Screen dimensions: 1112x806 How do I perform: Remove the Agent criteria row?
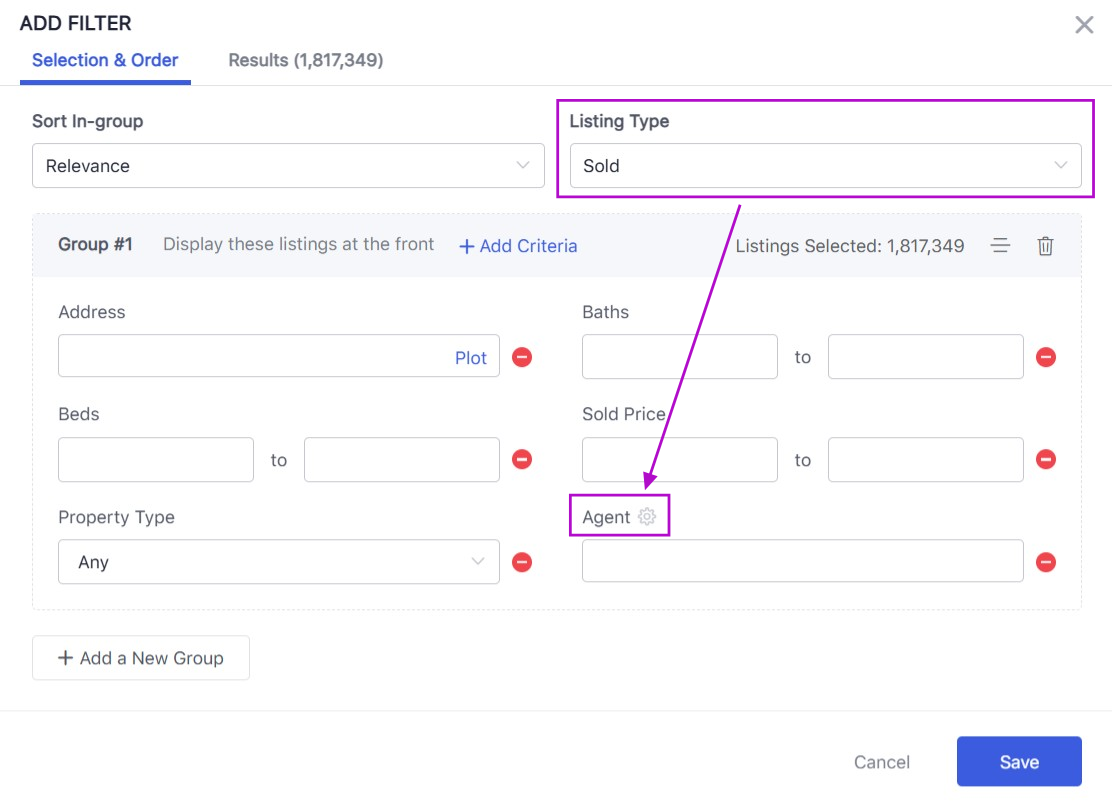1046,562
